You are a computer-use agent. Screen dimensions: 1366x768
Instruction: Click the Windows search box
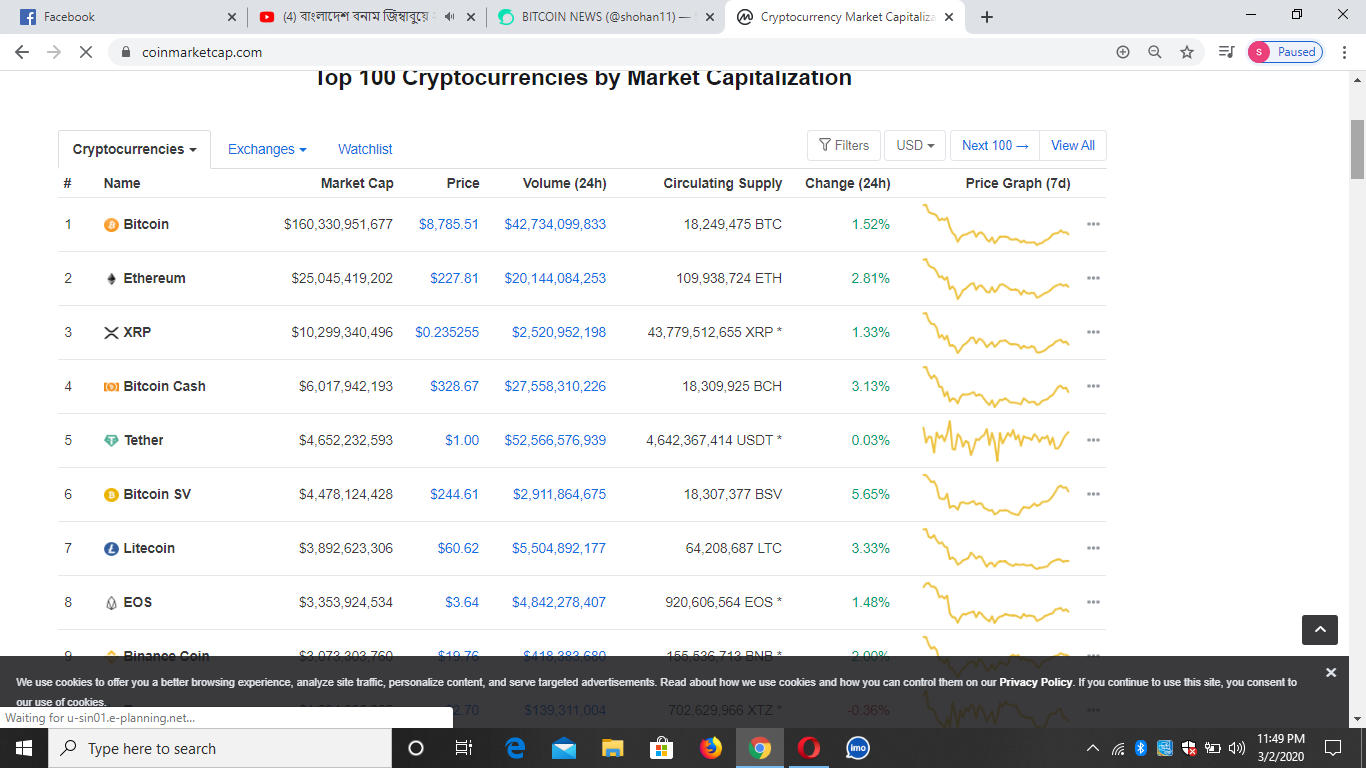click(220, 748)
